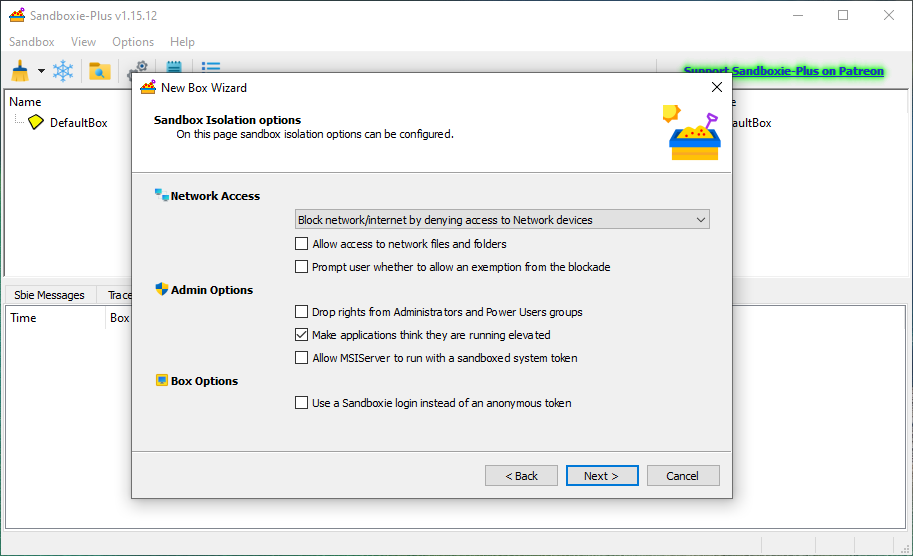
Task: Enable Allow access to network files and folders
Action: coord(302,244)
